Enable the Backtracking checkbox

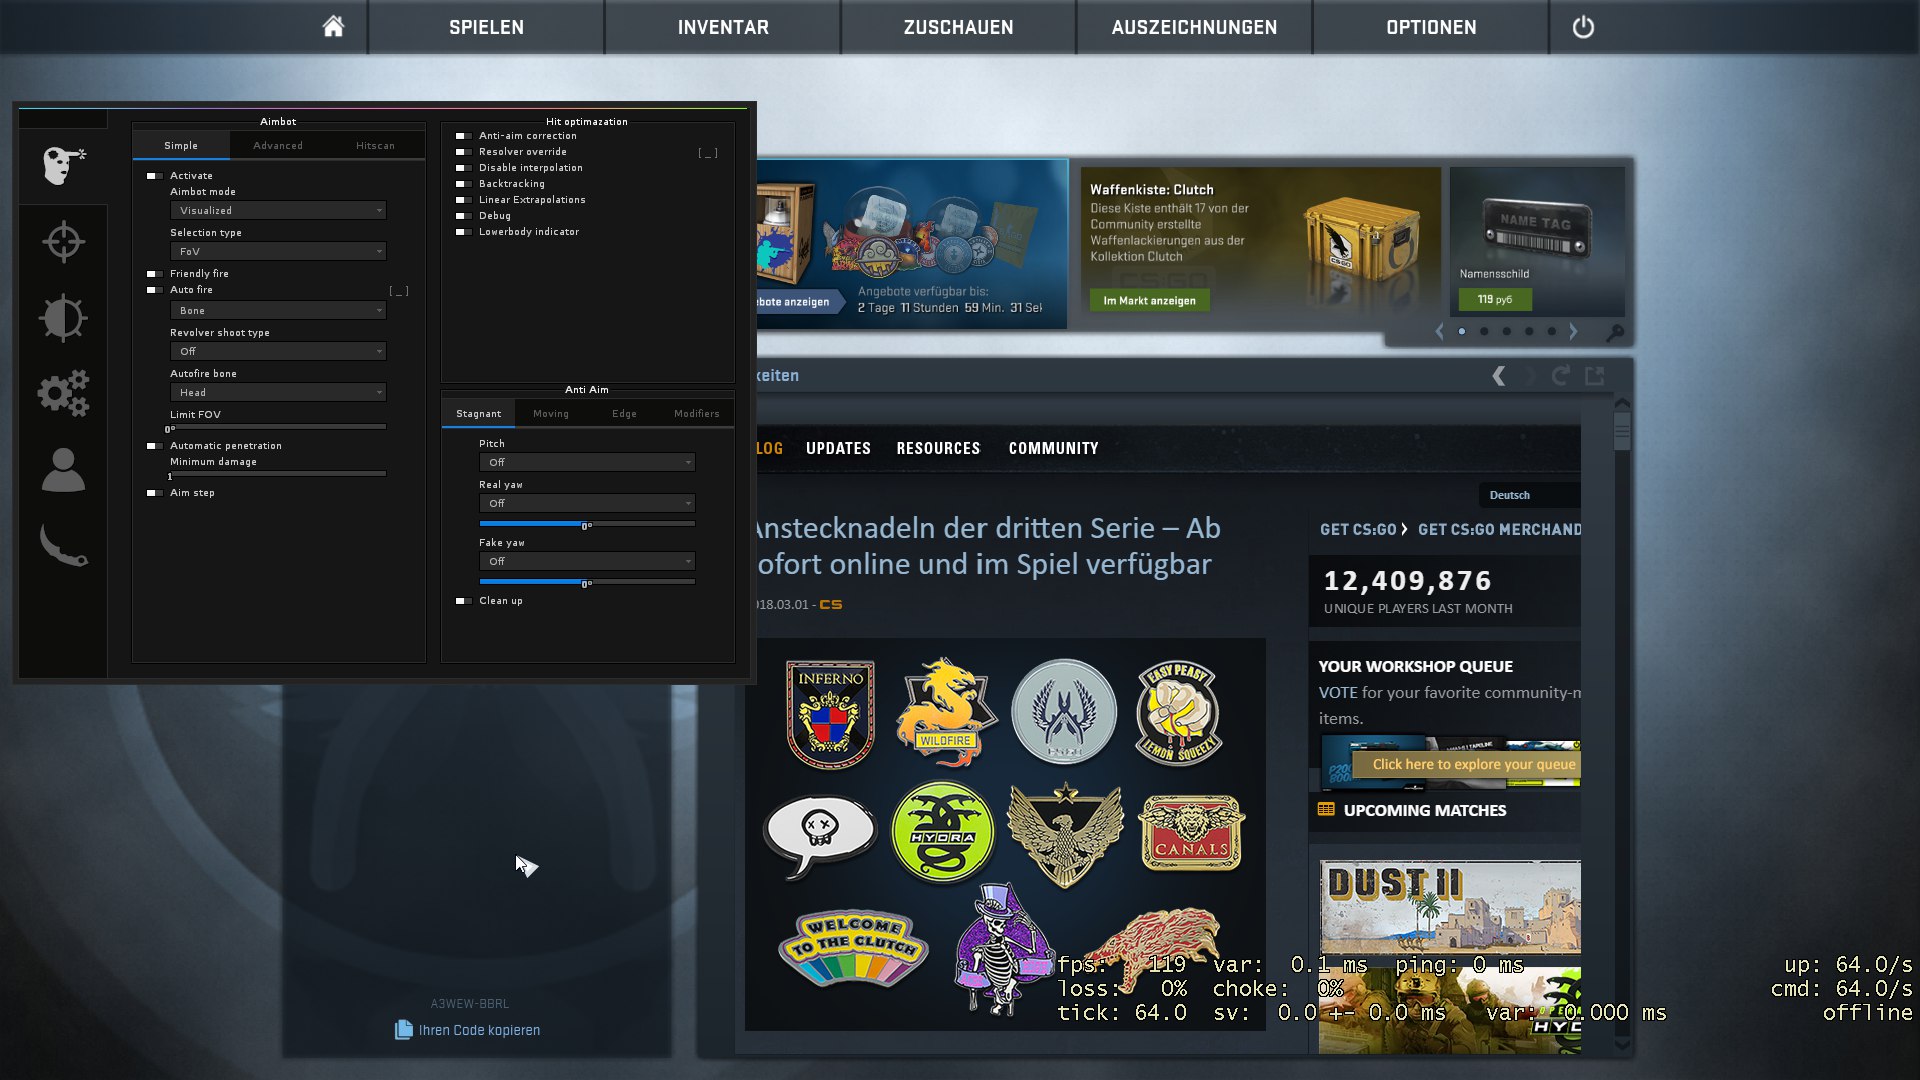click(x=463, y=184)
